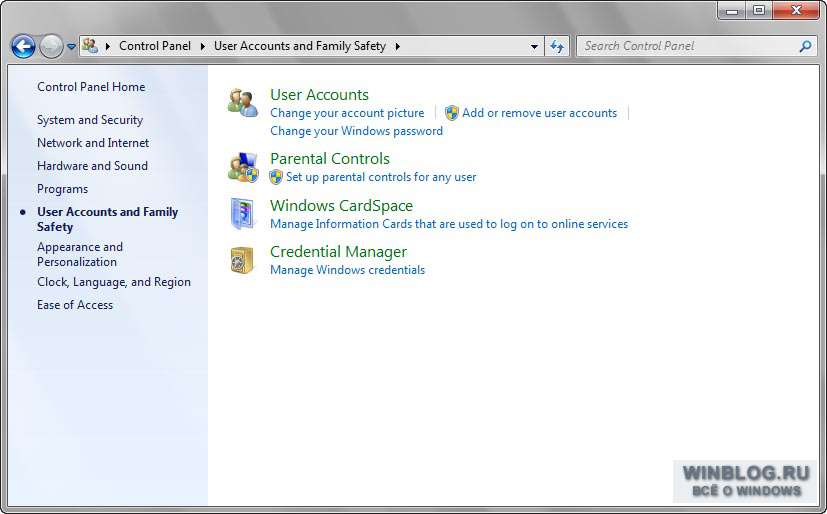Click shield icon beside Set up parental controls
The image size is (827, 514).
click(x=275, y=177)
